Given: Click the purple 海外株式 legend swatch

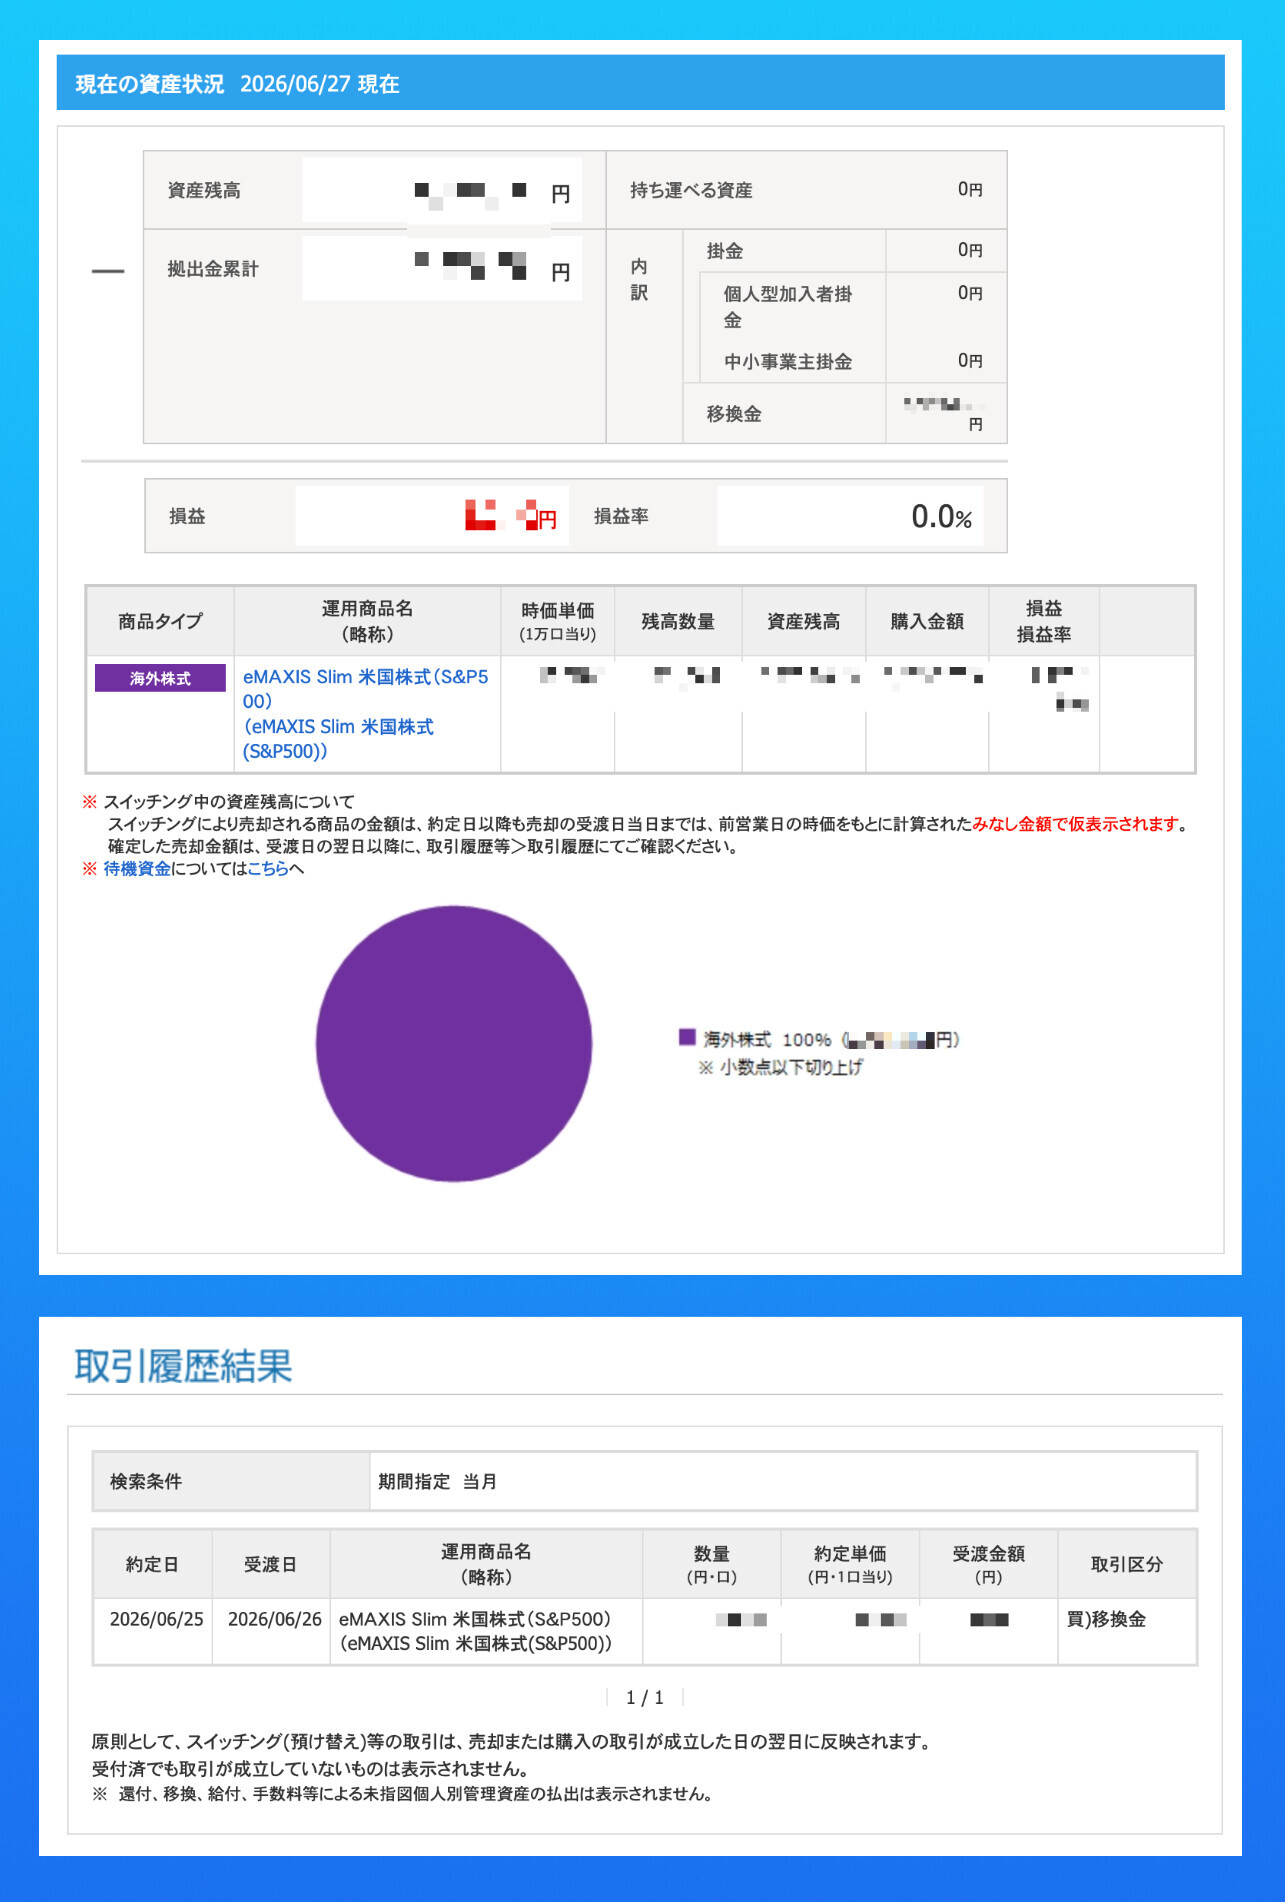Looking at the screenshot, I should pos(687,1037).
